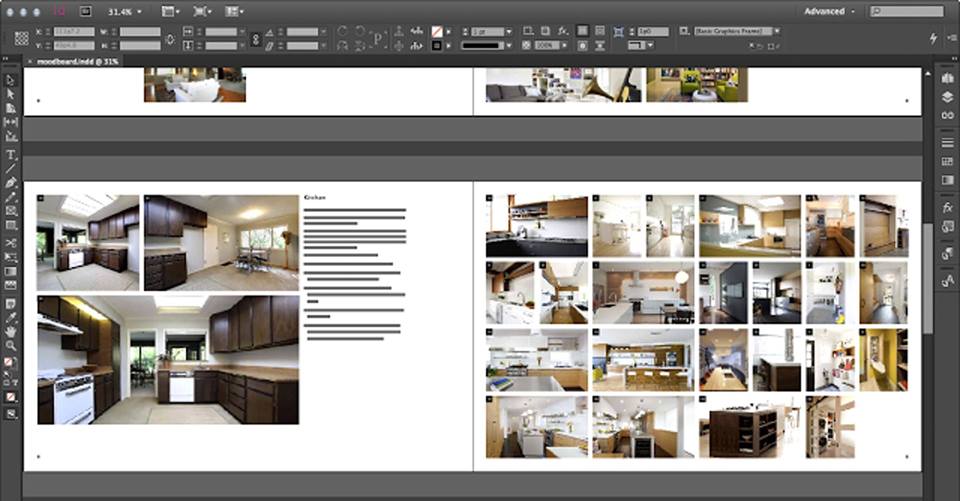Screen dimensions: 960x501
Task: Toggle constrain width and height proportions
Action: 169,38
